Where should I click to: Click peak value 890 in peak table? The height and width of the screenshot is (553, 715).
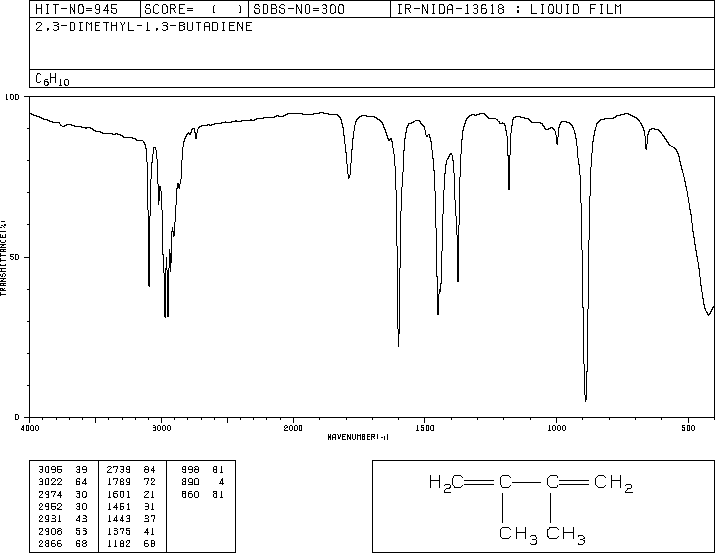pyautogui.click(x=190, y=482)
